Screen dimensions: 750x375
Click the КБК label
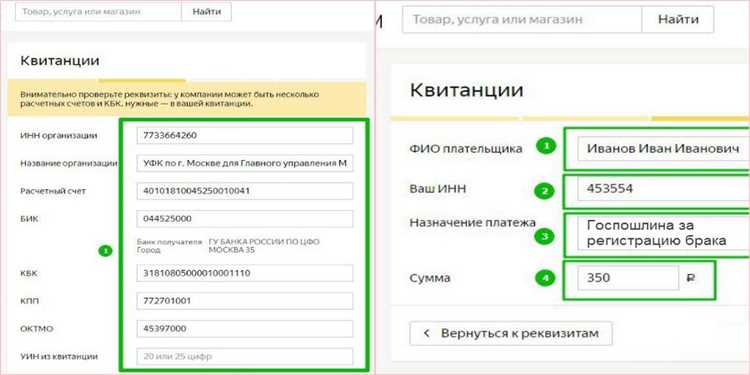(29, 273)
